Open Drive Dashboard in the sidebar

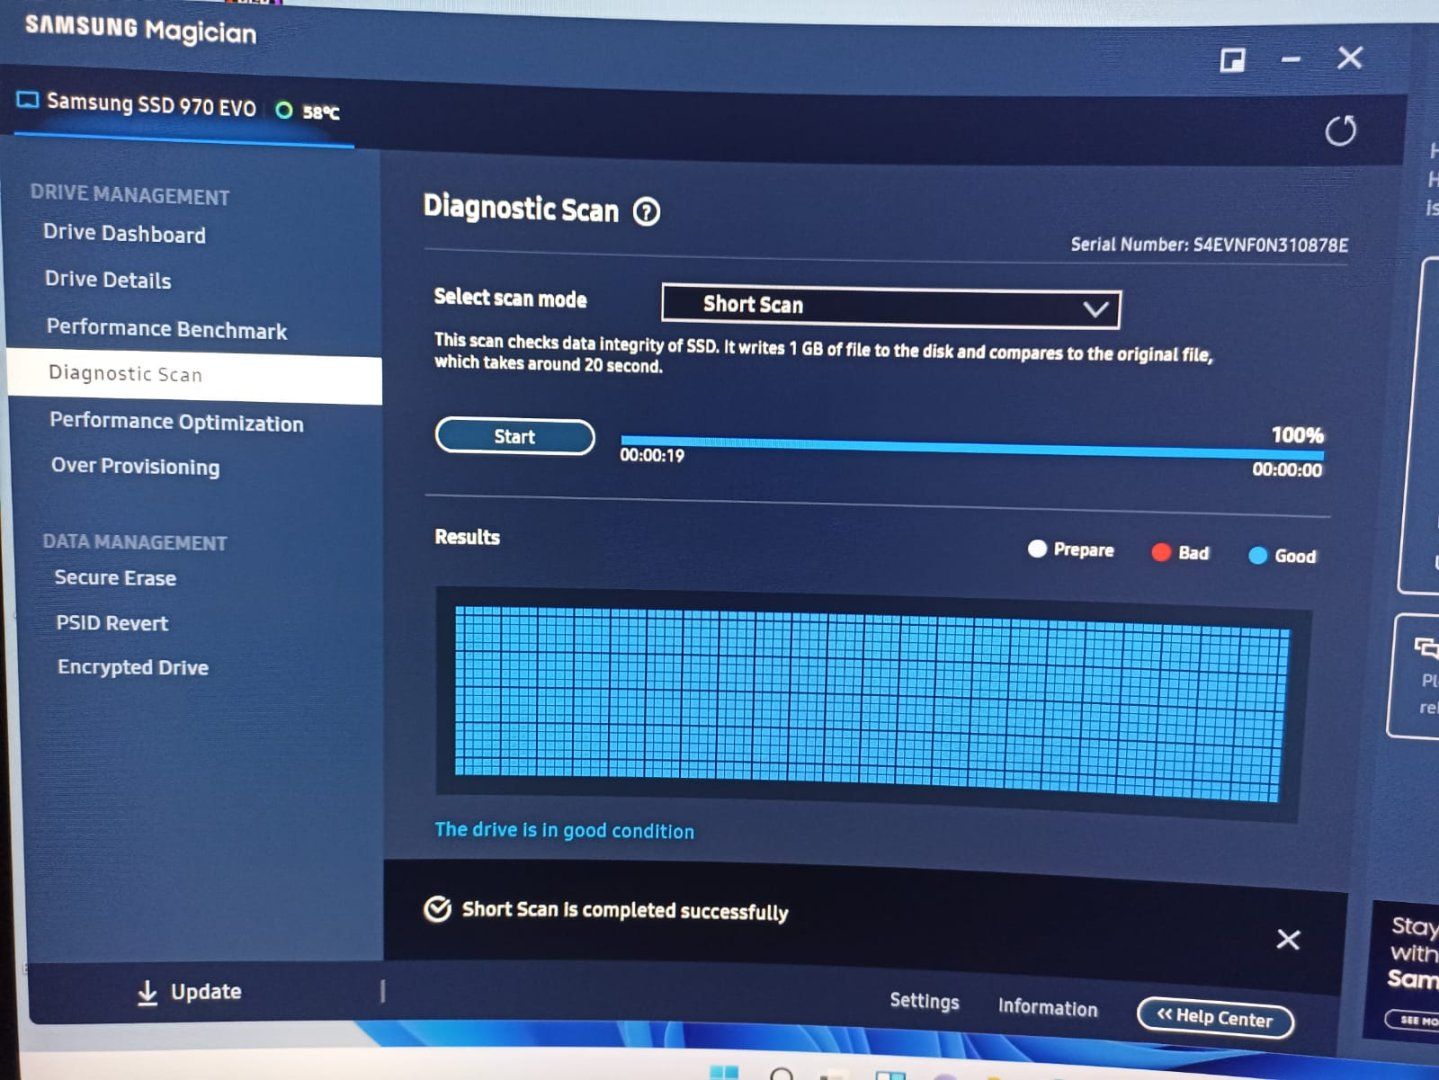124,234
